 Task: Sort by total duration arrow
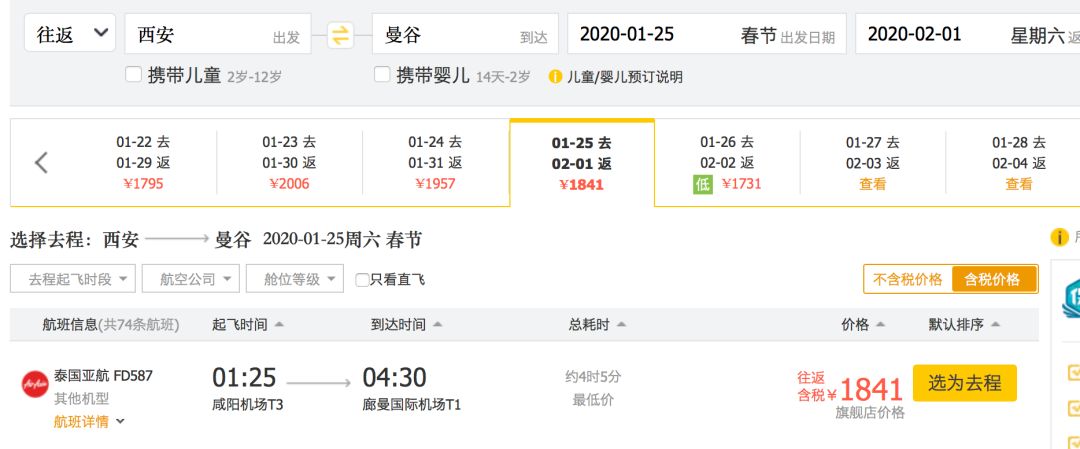(621, 325)
